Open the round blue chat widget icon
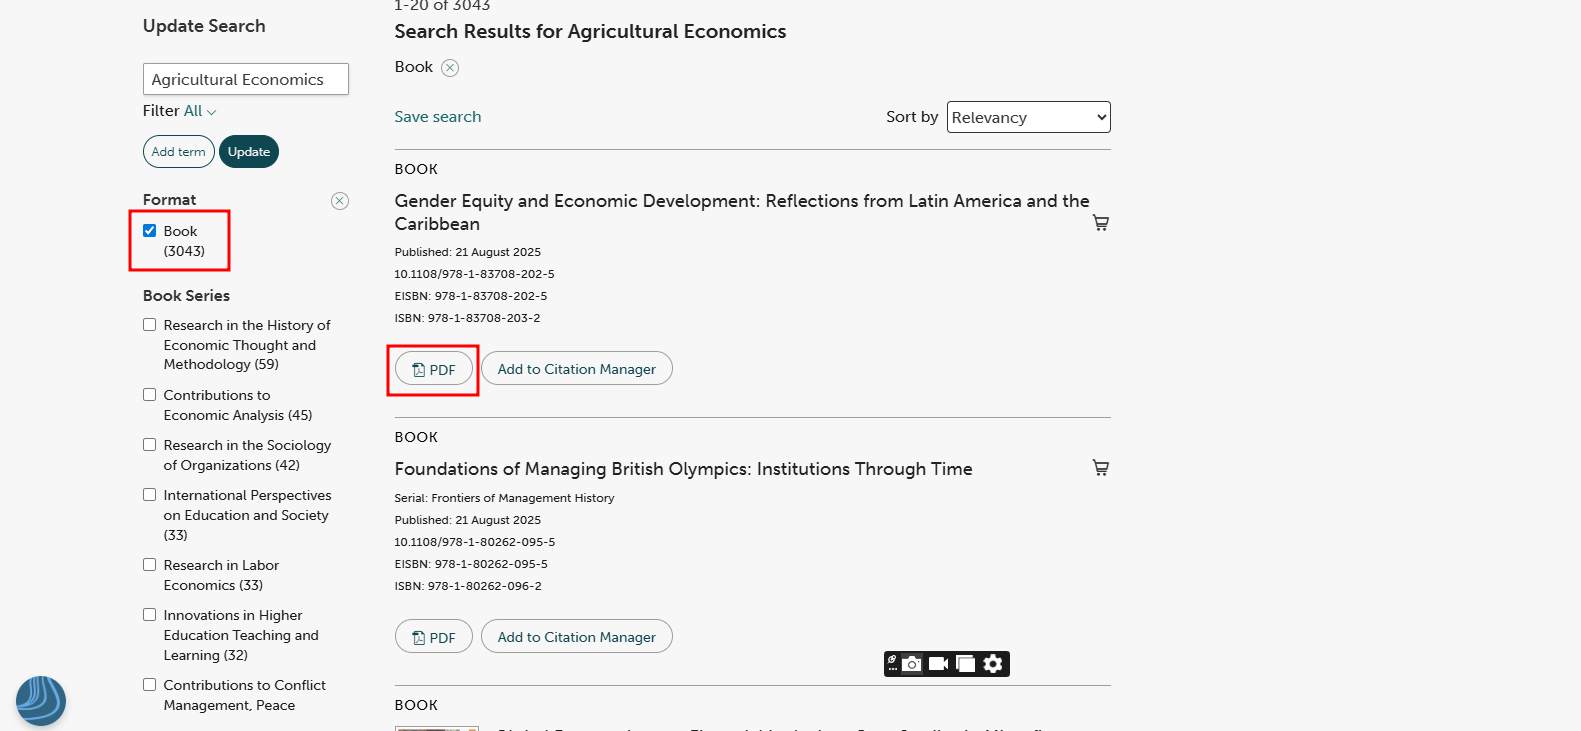The image size is (1581, 731). [41, 701]
